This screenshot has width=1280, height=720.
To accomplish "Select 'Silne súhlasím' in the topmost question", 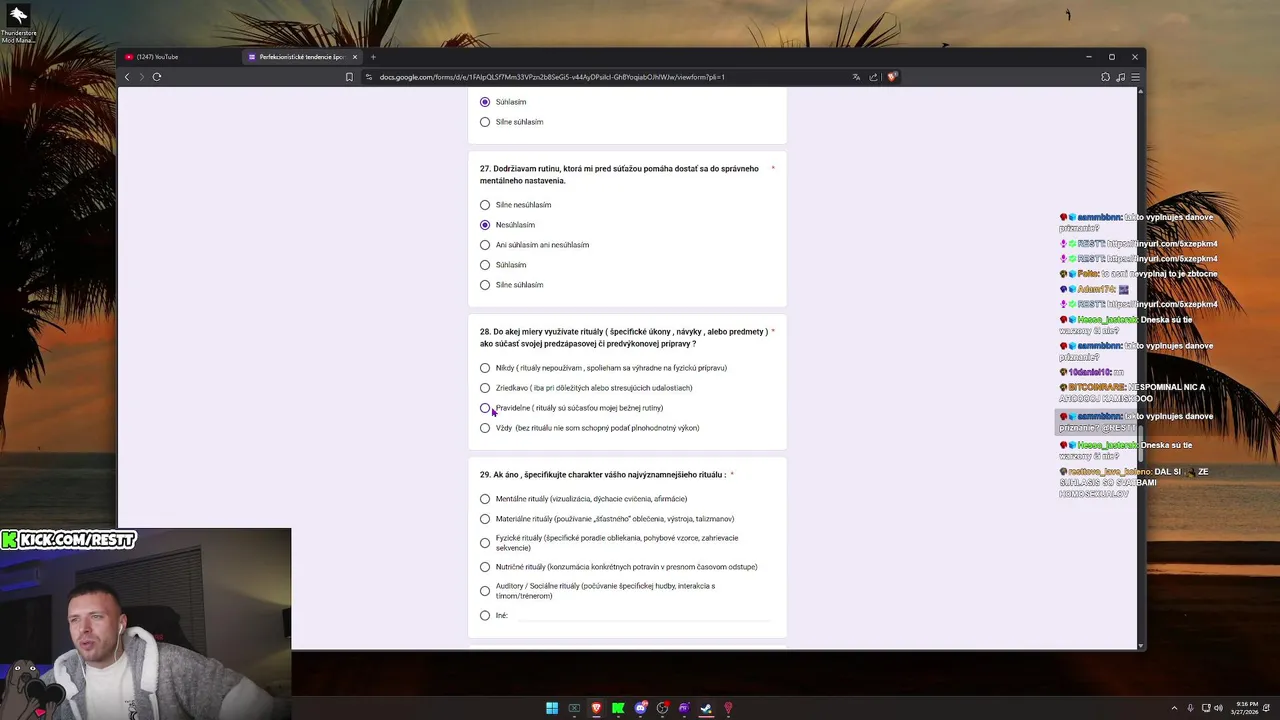I will pyautogui.click(x=485, y=122).
